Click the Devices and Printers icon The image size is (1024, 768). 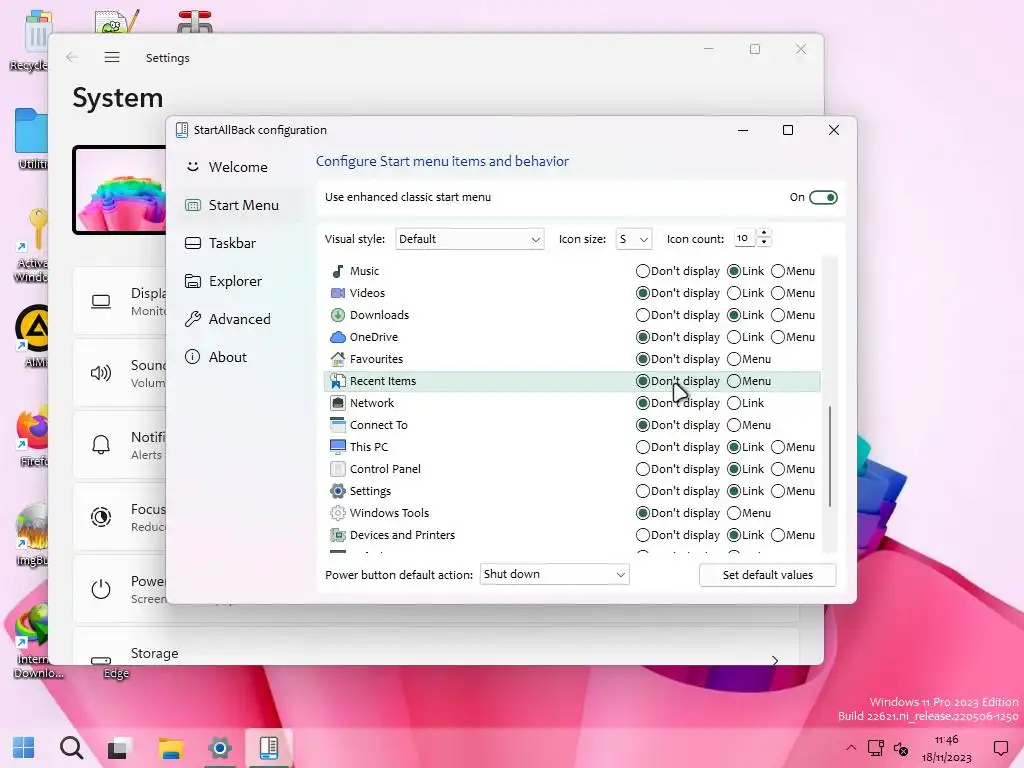tap(338, 535)
